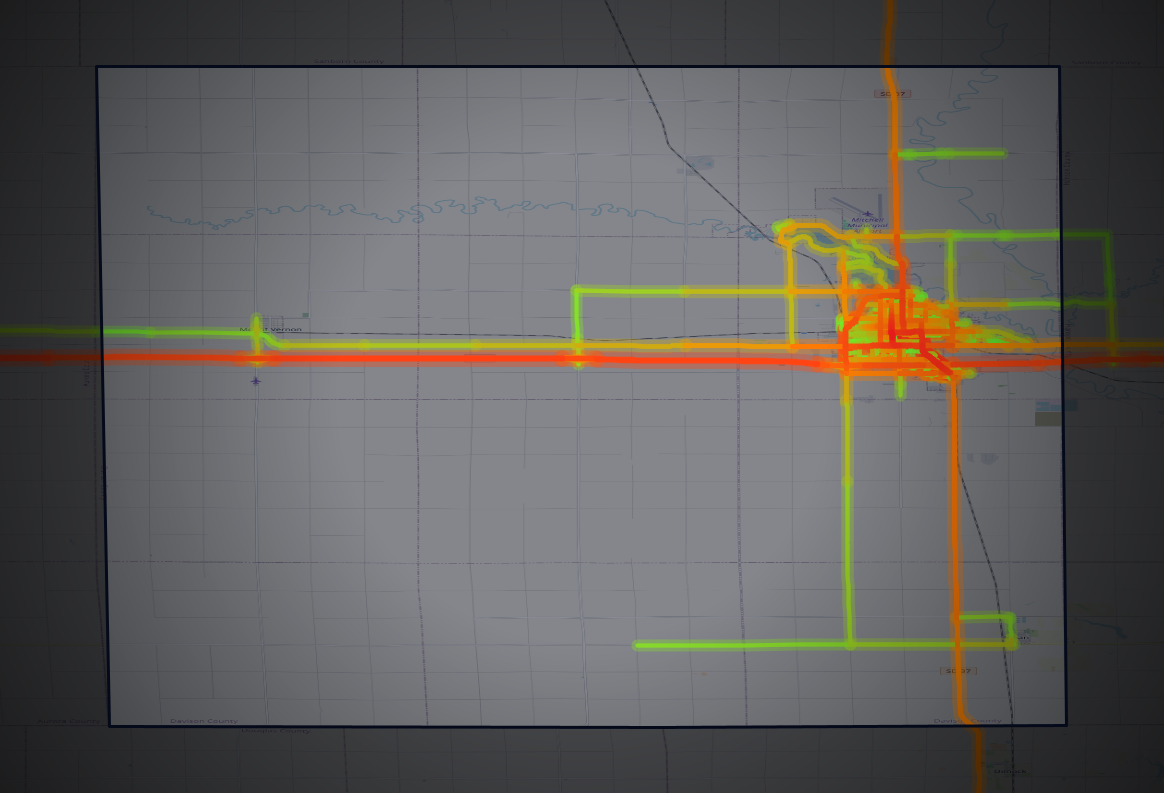The width and height of the screenshot is (1164, 793).
Task: Select the Mitchell Municipal Airport airplane icon
Action: [x=868, y=213]
